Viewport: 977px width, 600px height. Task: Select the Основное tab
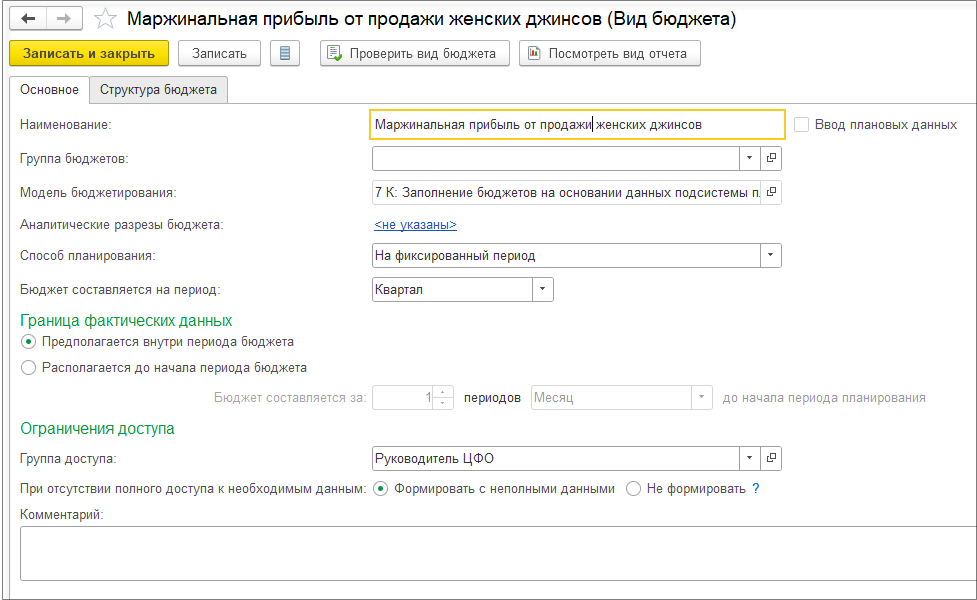pyautogui.click(x=49, y=89)
